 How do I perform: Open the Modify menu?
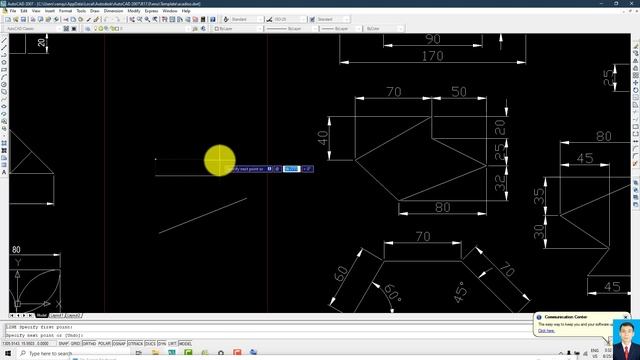[134, 11]
